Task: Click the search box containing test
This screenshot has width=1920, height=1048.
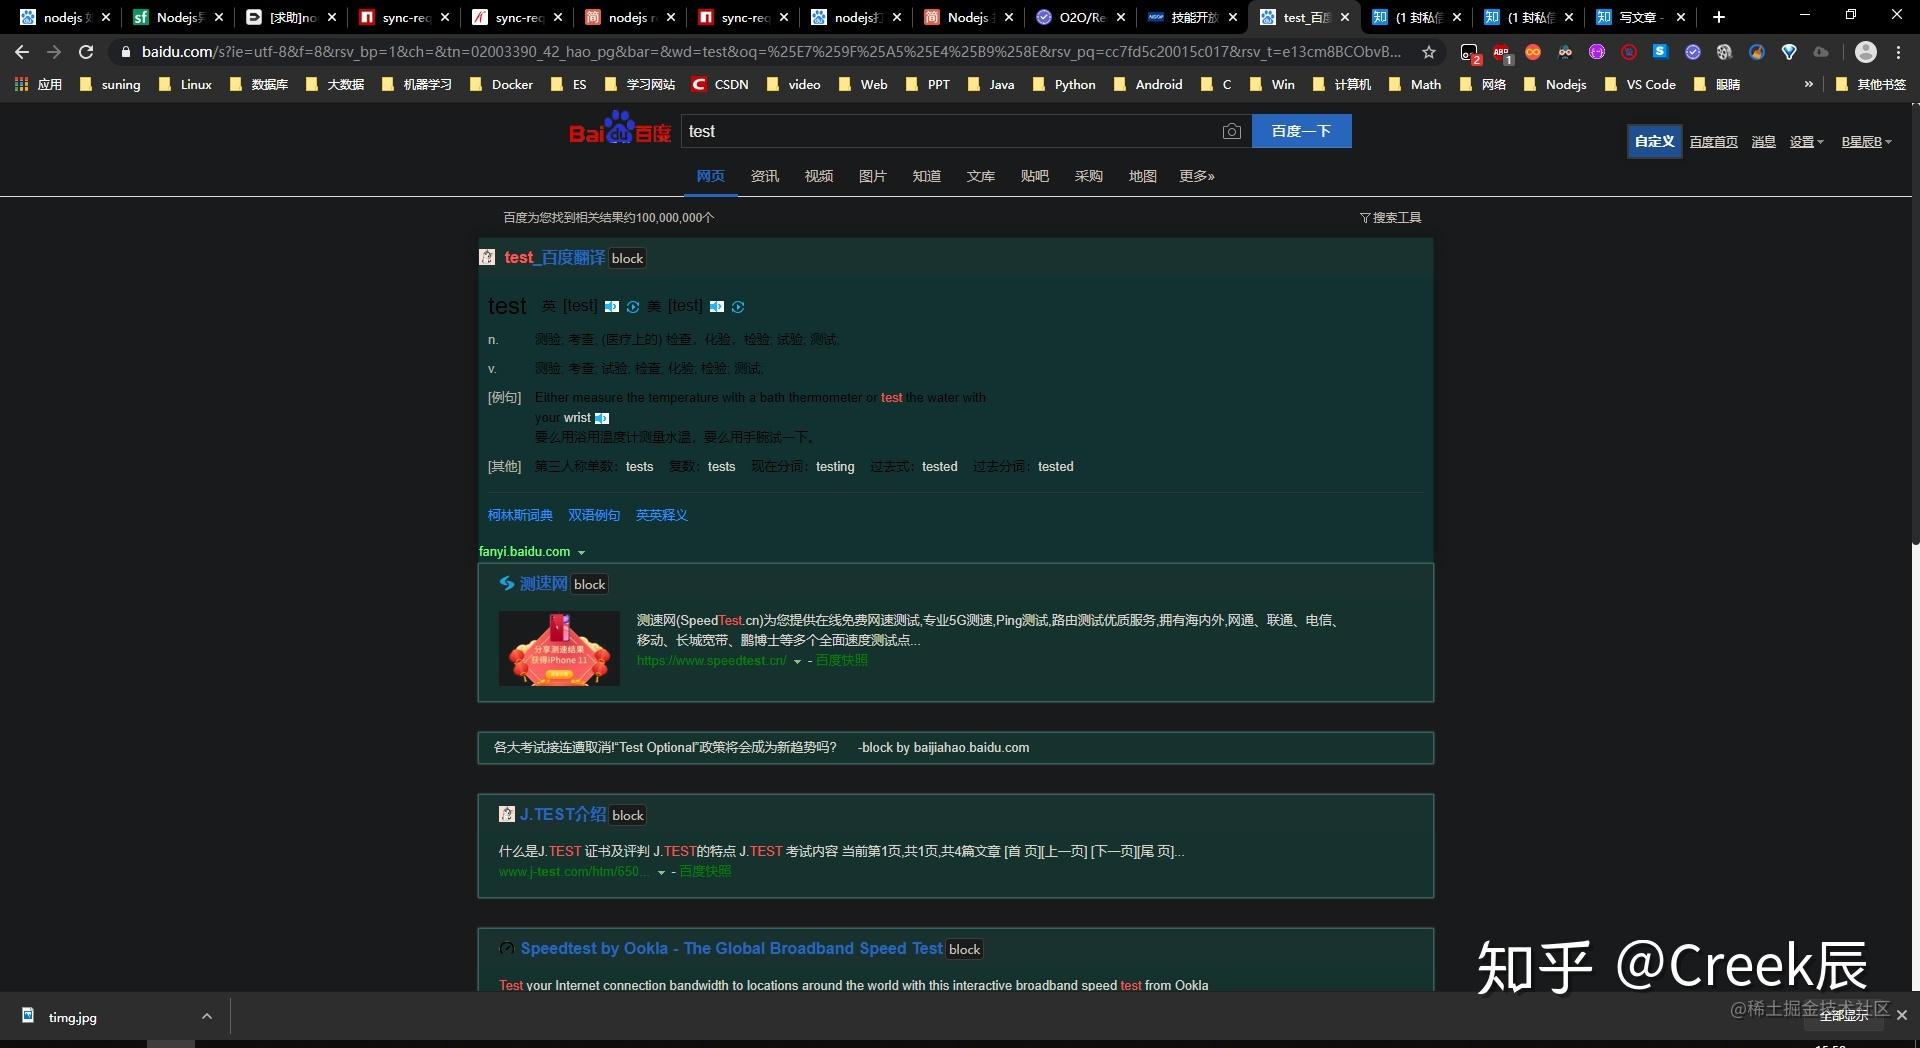Action: [x=950, y=131]
